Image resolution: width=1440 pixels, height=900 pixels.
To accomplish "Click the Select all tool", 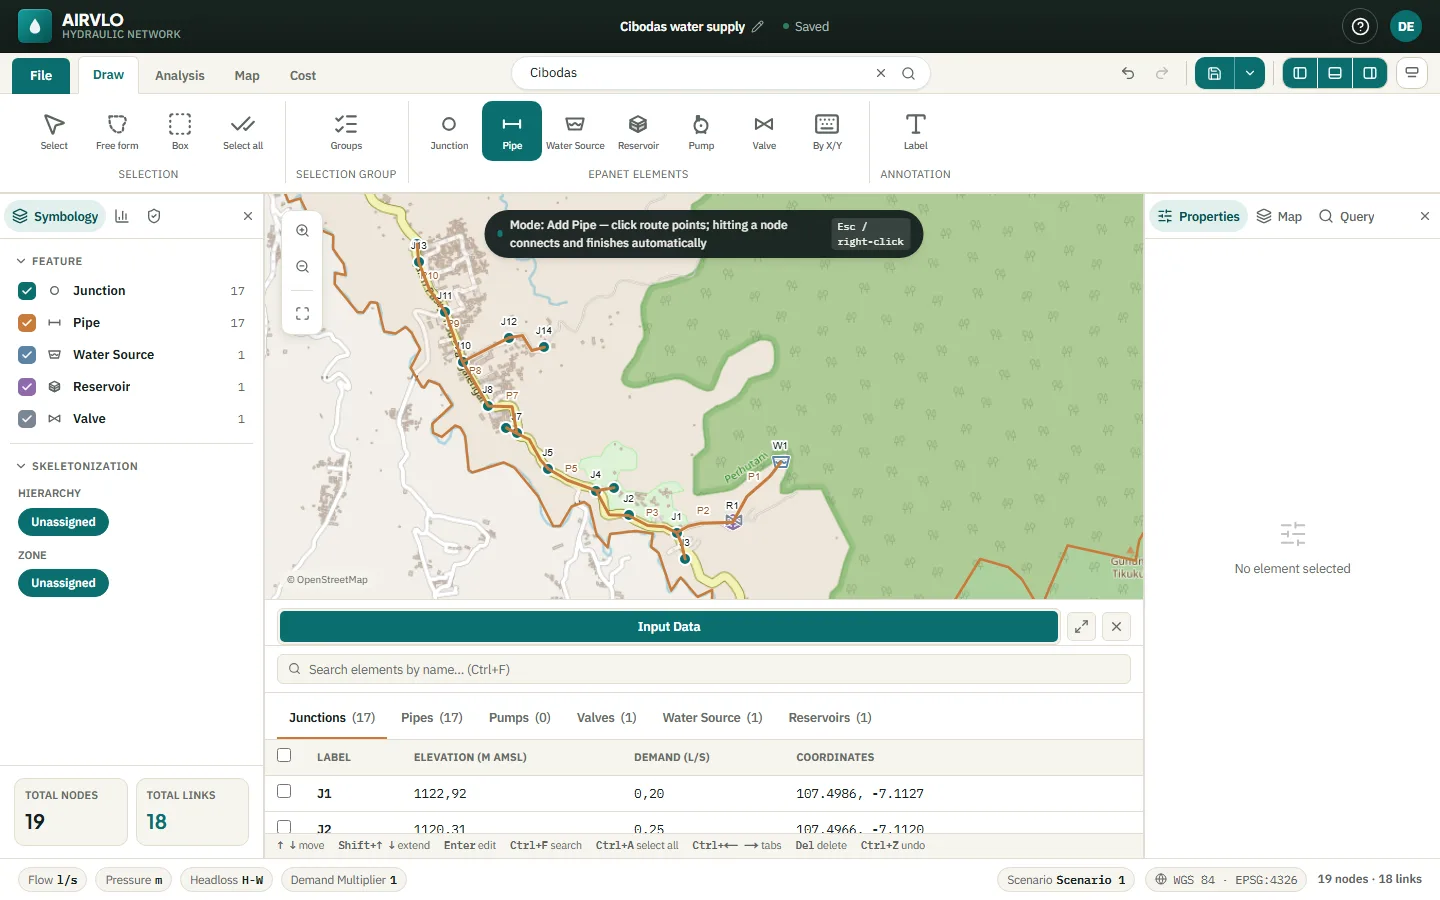I will pyautogui.click(x=243, y=131).
